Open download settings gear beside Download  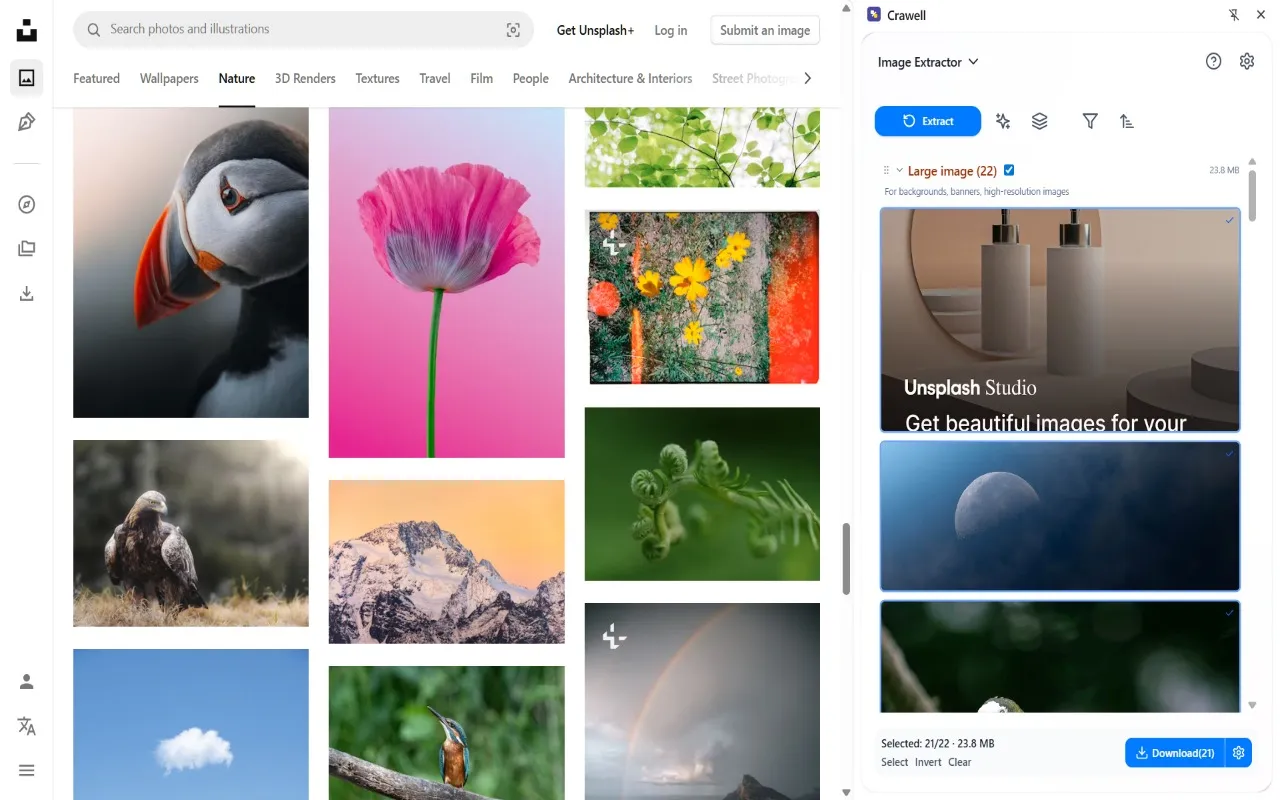click(1239, 753)
